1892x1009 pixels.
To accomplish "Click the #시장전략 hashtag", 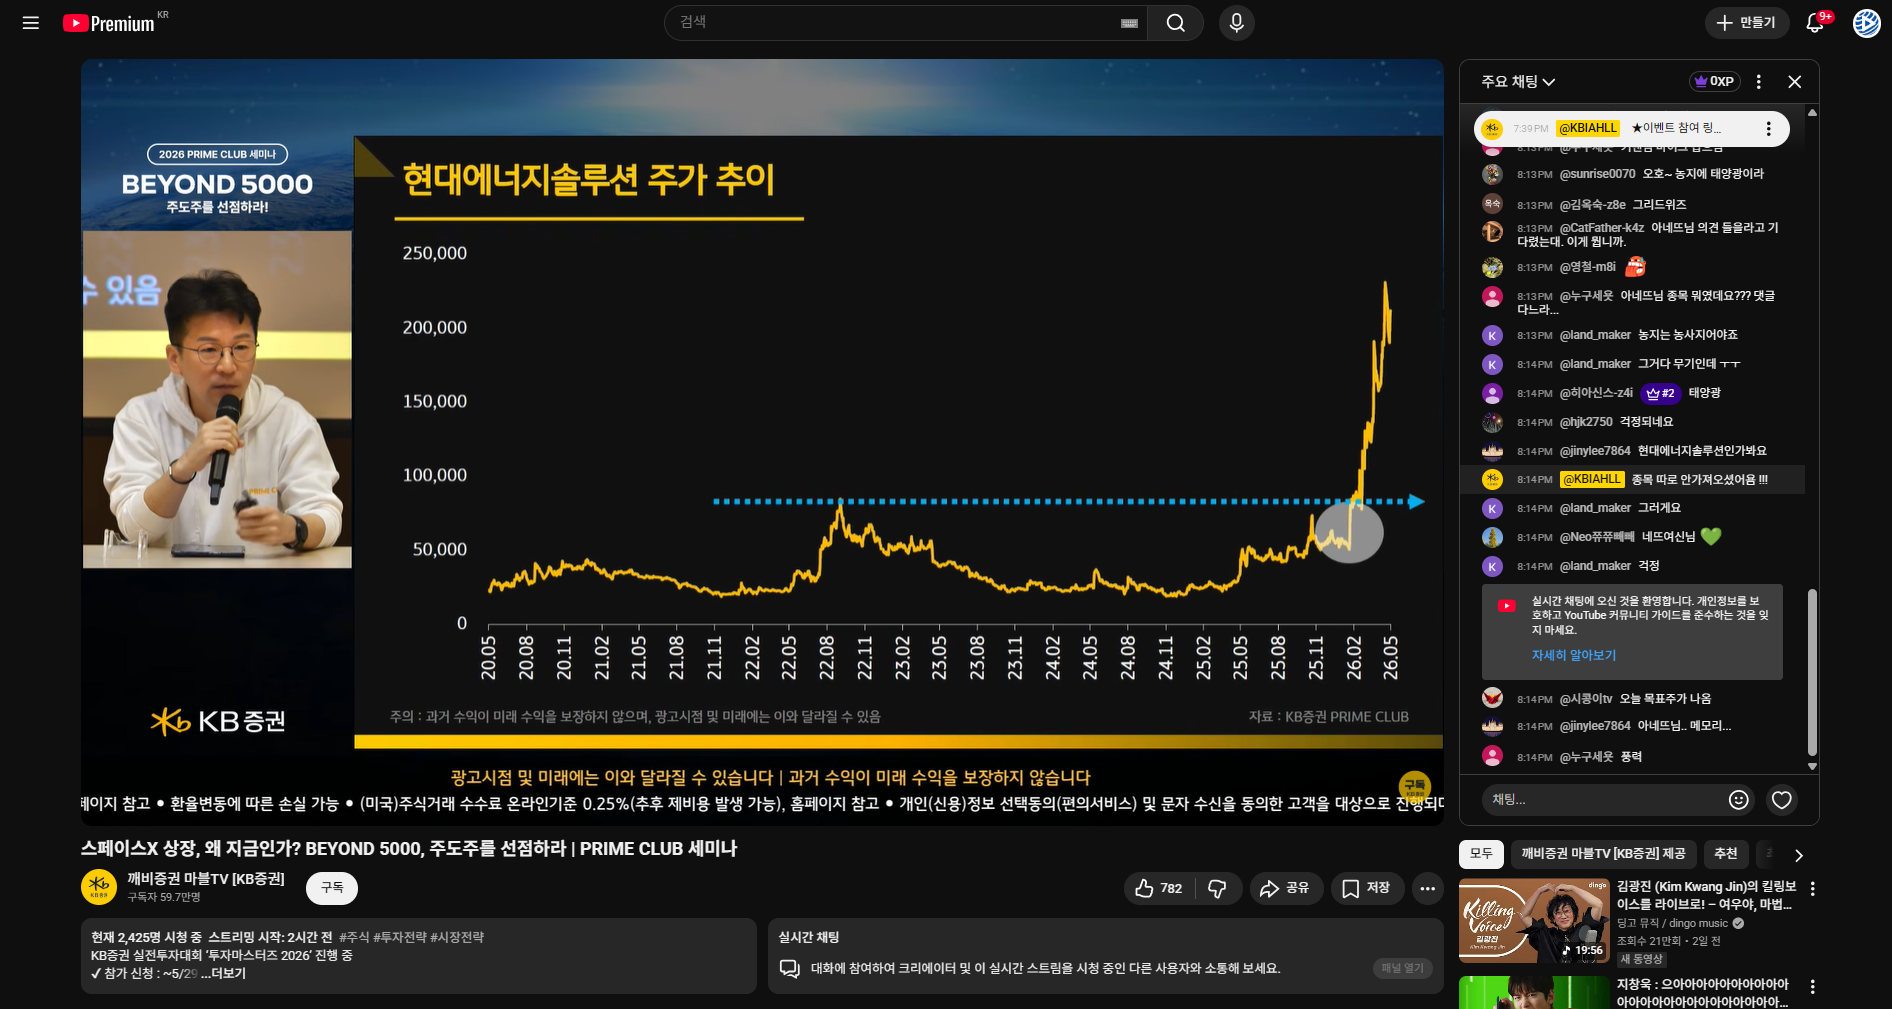I will pos(457,937).
